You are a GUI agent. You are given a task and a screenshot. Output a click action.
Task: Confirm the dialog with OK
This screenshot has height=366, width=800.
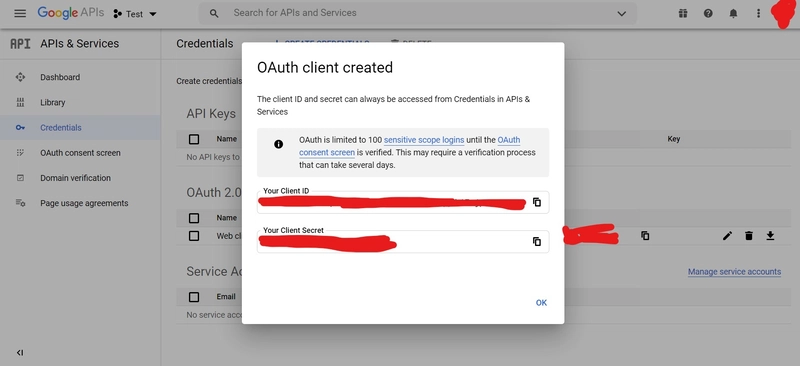tap(541, 303)
